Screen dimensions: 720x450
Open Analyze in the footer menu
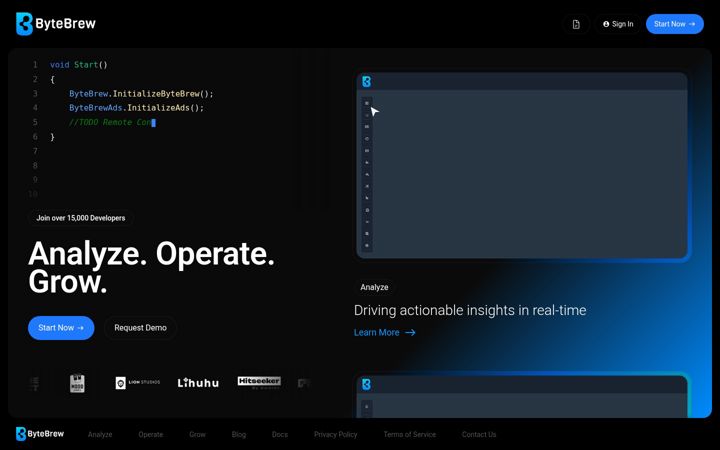[x=100, y=434]
